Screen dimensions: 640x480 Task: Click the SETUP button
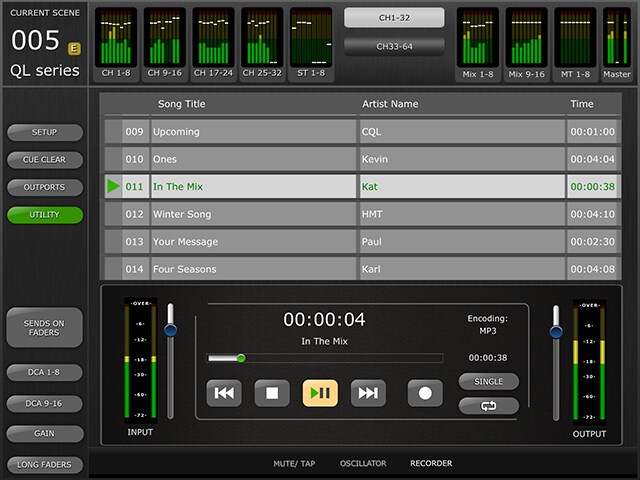[x=44, y=132]
